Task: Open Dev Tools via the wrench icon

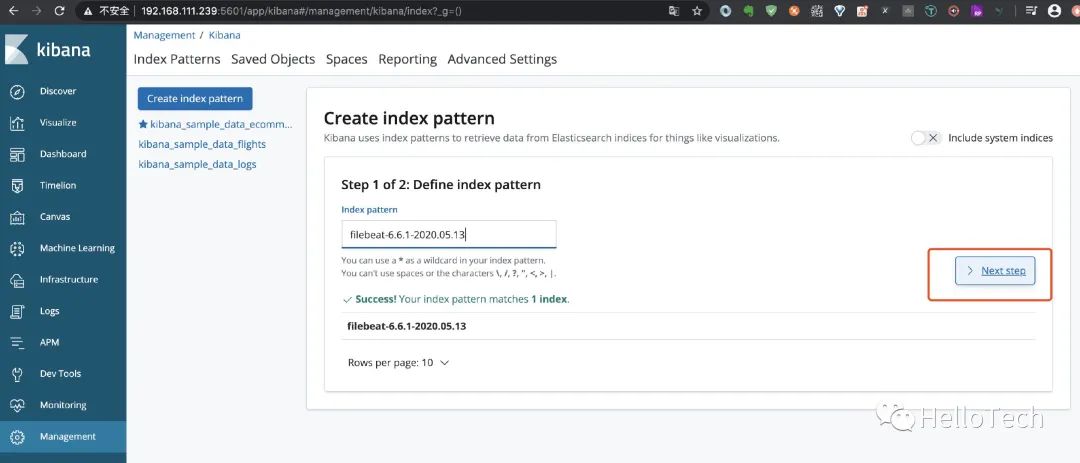Action: (17, 374)
